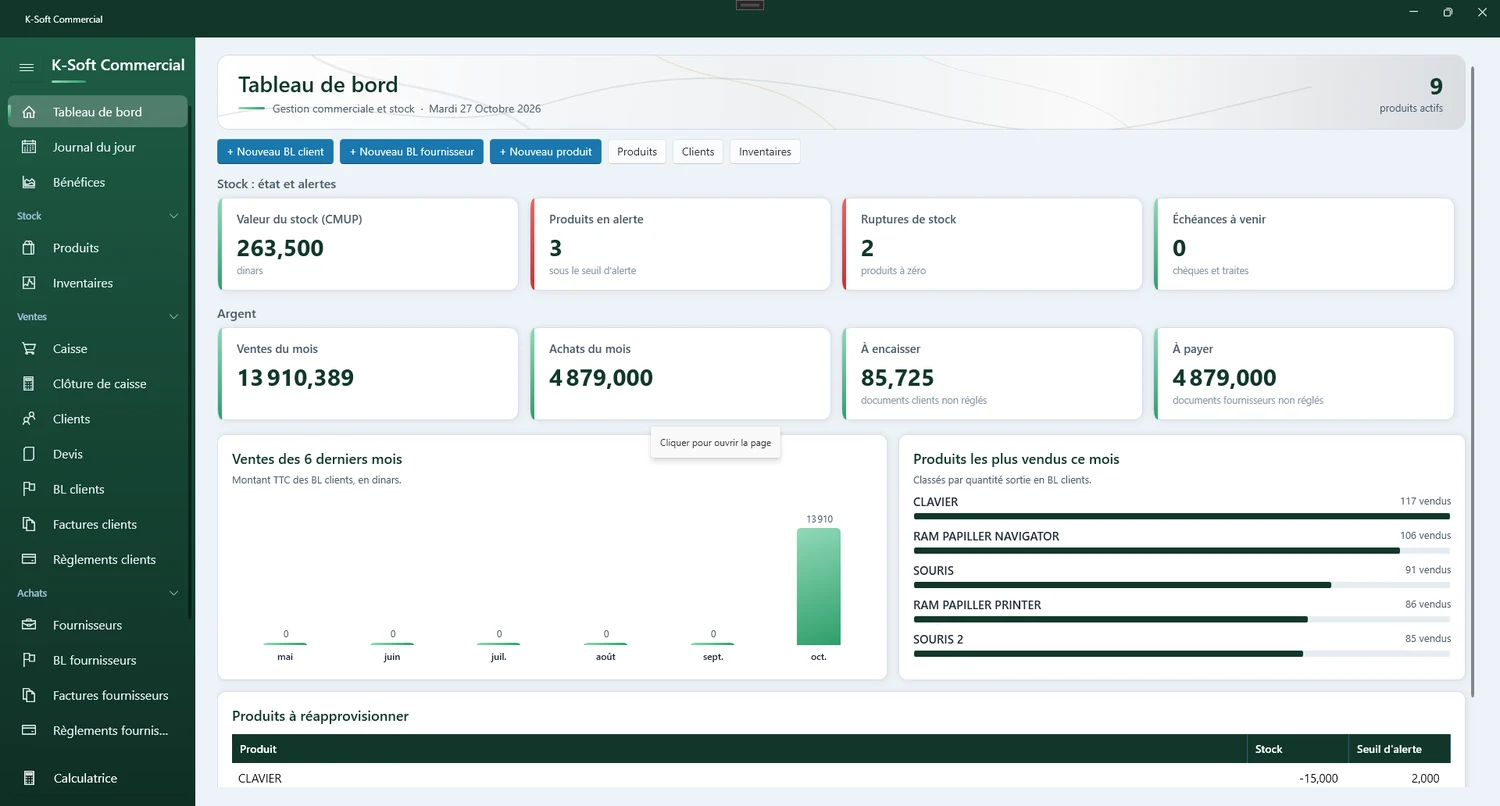Viewport: 1500px width, 806px height.
Task: Click the Stock column header
Action: click(1297, 749)
